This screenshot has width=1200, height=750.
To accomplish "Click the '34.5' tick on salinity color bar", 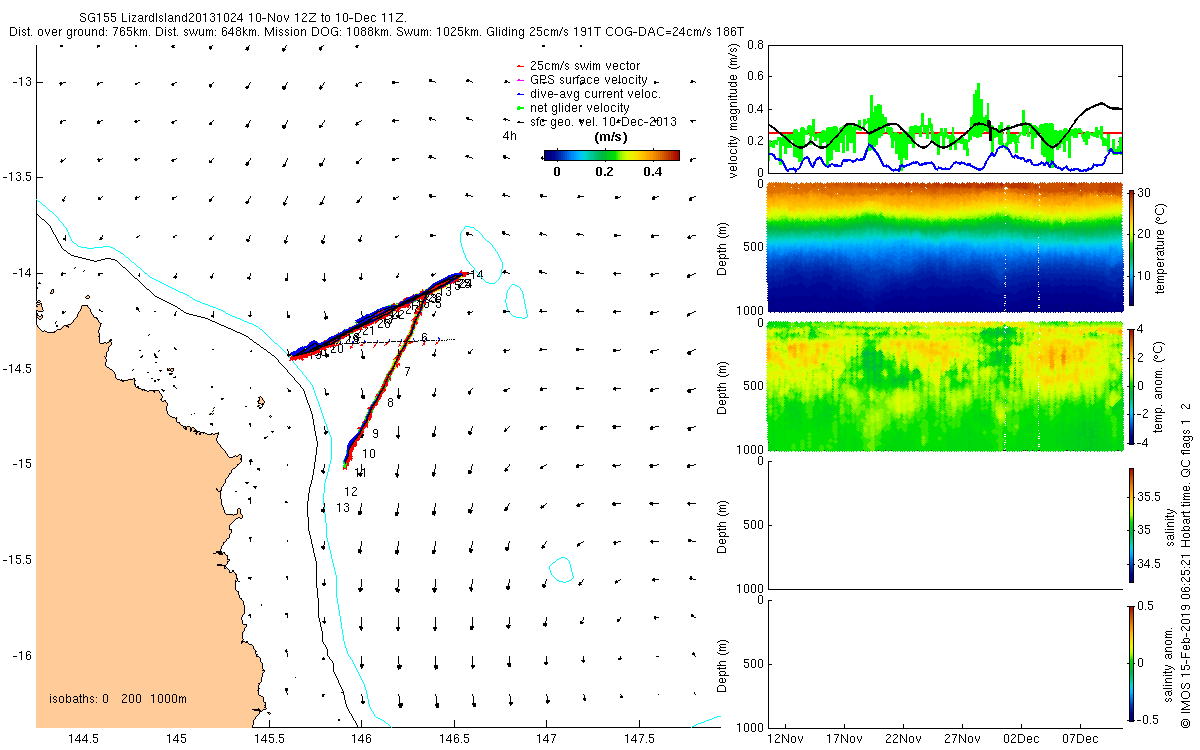I will click(1148, 565).
